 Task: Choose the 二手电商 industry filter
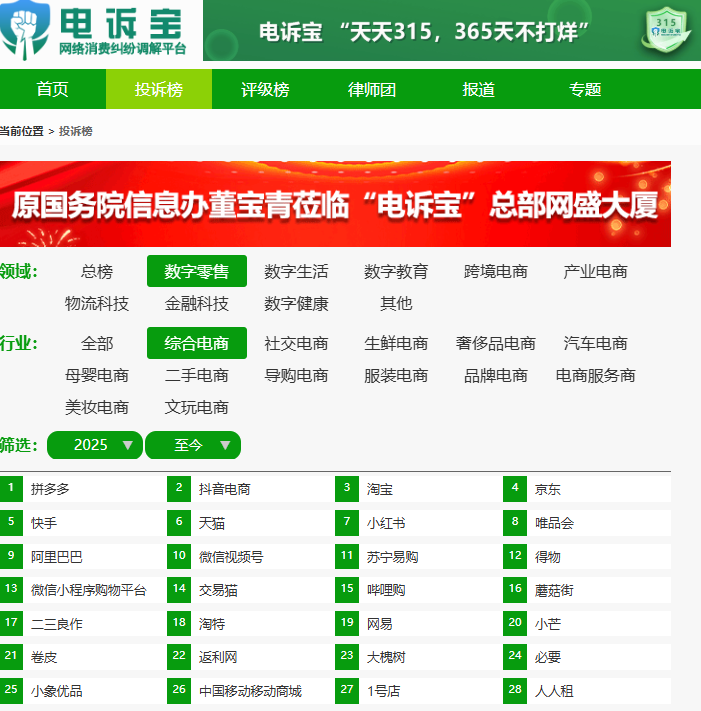pyautogui.click(x=197, y=375)
